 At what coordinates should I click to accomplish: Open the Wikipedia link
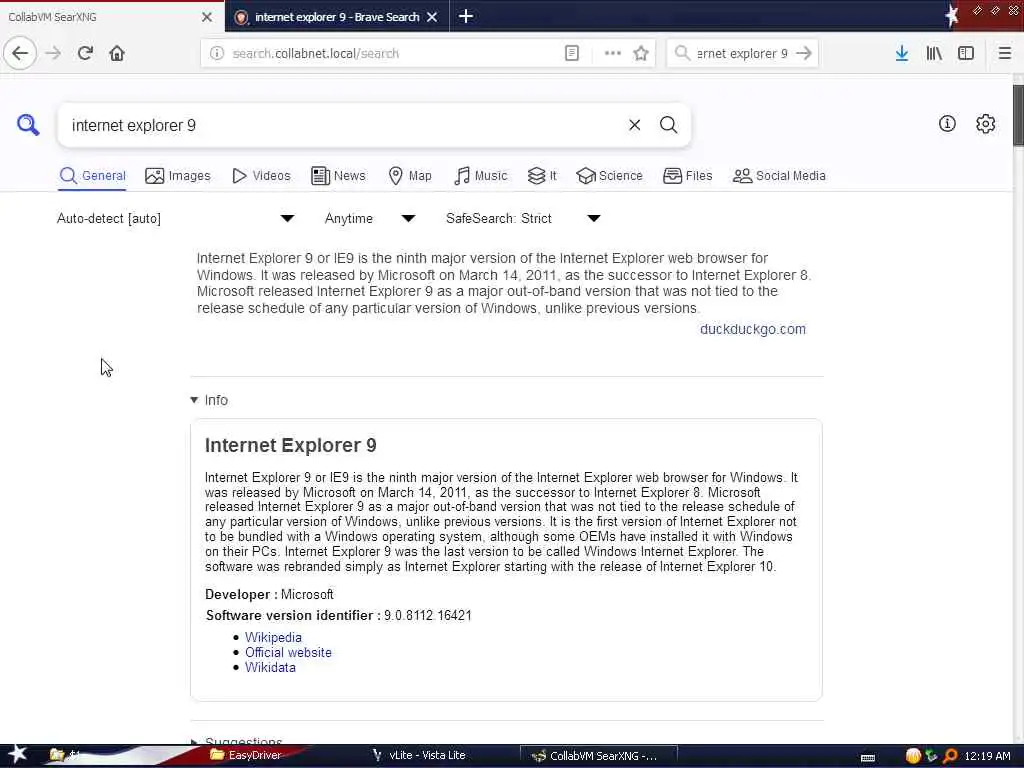click(x=273, y=637)
